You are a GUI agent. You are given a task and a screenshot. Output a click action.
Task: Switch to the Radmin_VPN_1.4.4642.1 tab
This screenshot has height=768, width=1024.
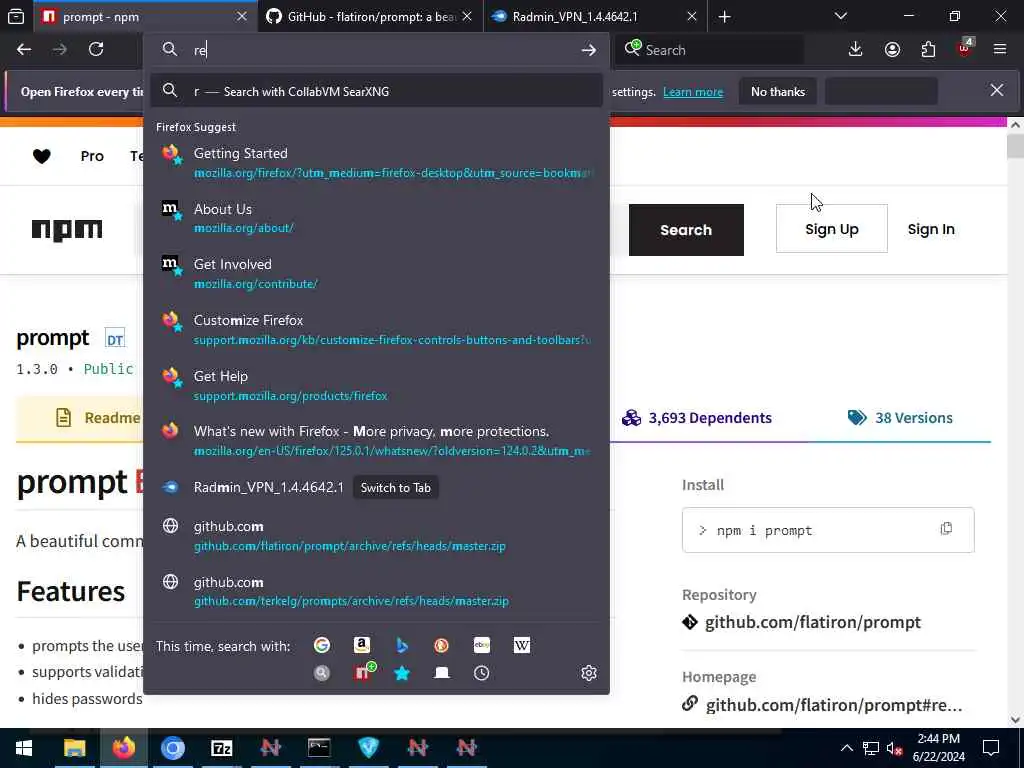point(594,17)
